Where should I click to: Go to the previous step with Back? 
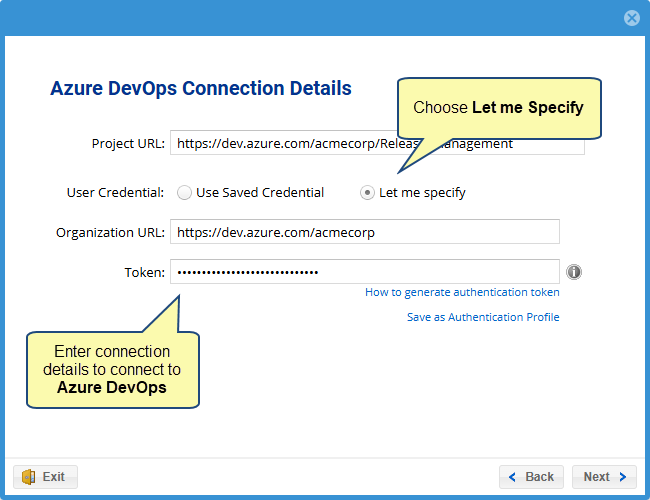pos(531,477)
